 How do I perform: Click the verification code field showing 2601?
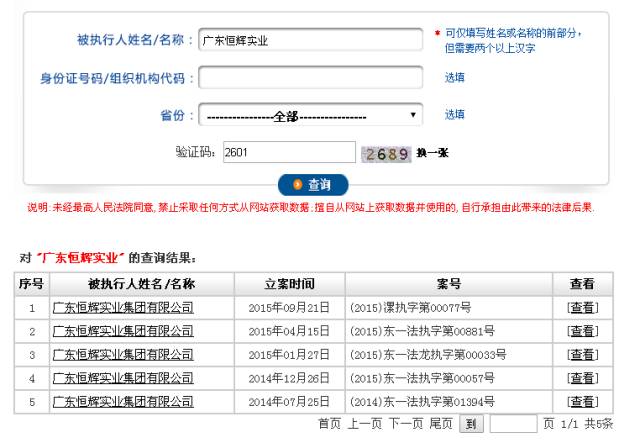pyautogui.click(x=289, y=152)
